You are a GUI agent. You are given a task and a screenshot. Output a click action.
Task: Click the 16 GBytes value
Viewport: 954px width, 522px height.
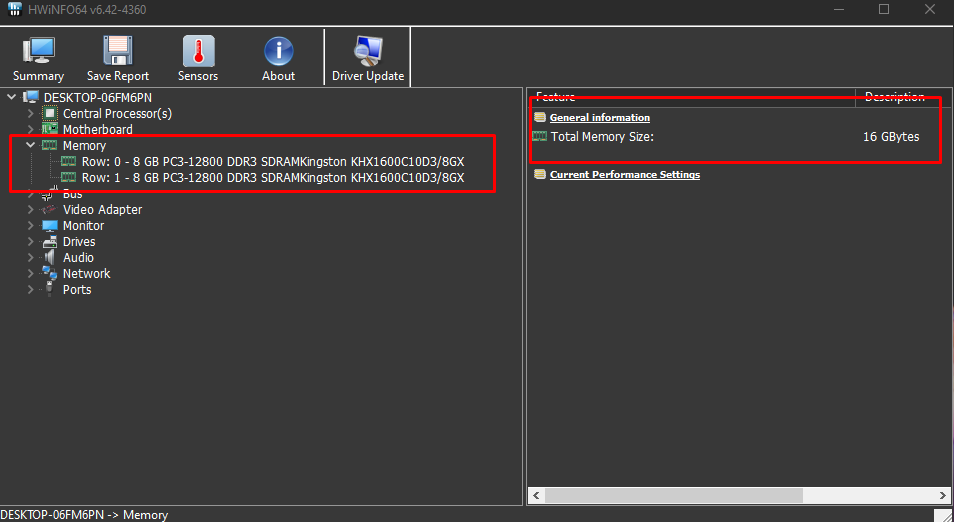891,137
